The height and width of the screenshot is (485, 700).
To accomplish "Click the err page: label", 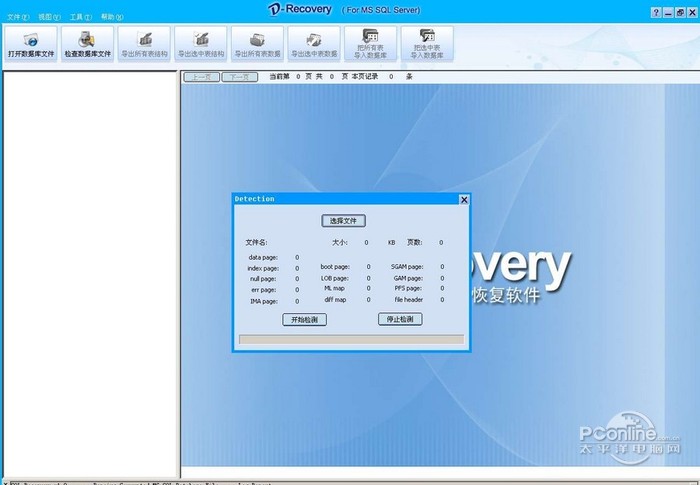I will [263, 290].
